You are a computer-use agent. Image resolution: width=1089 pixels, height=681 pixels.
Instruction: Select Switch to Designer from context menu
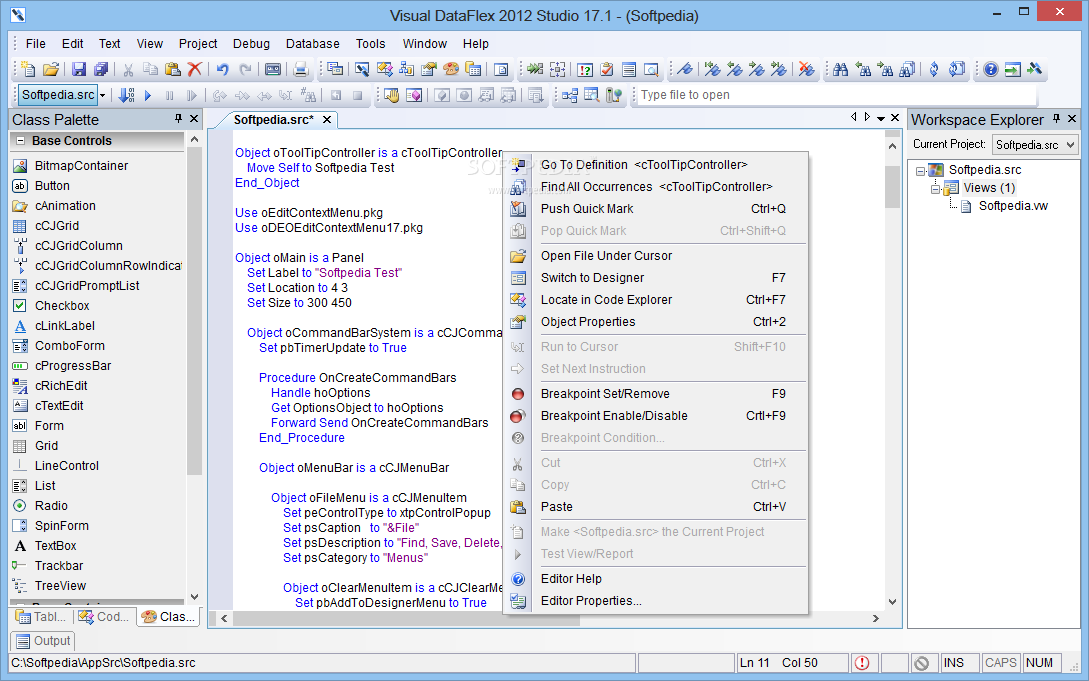(x=656, y=278)
